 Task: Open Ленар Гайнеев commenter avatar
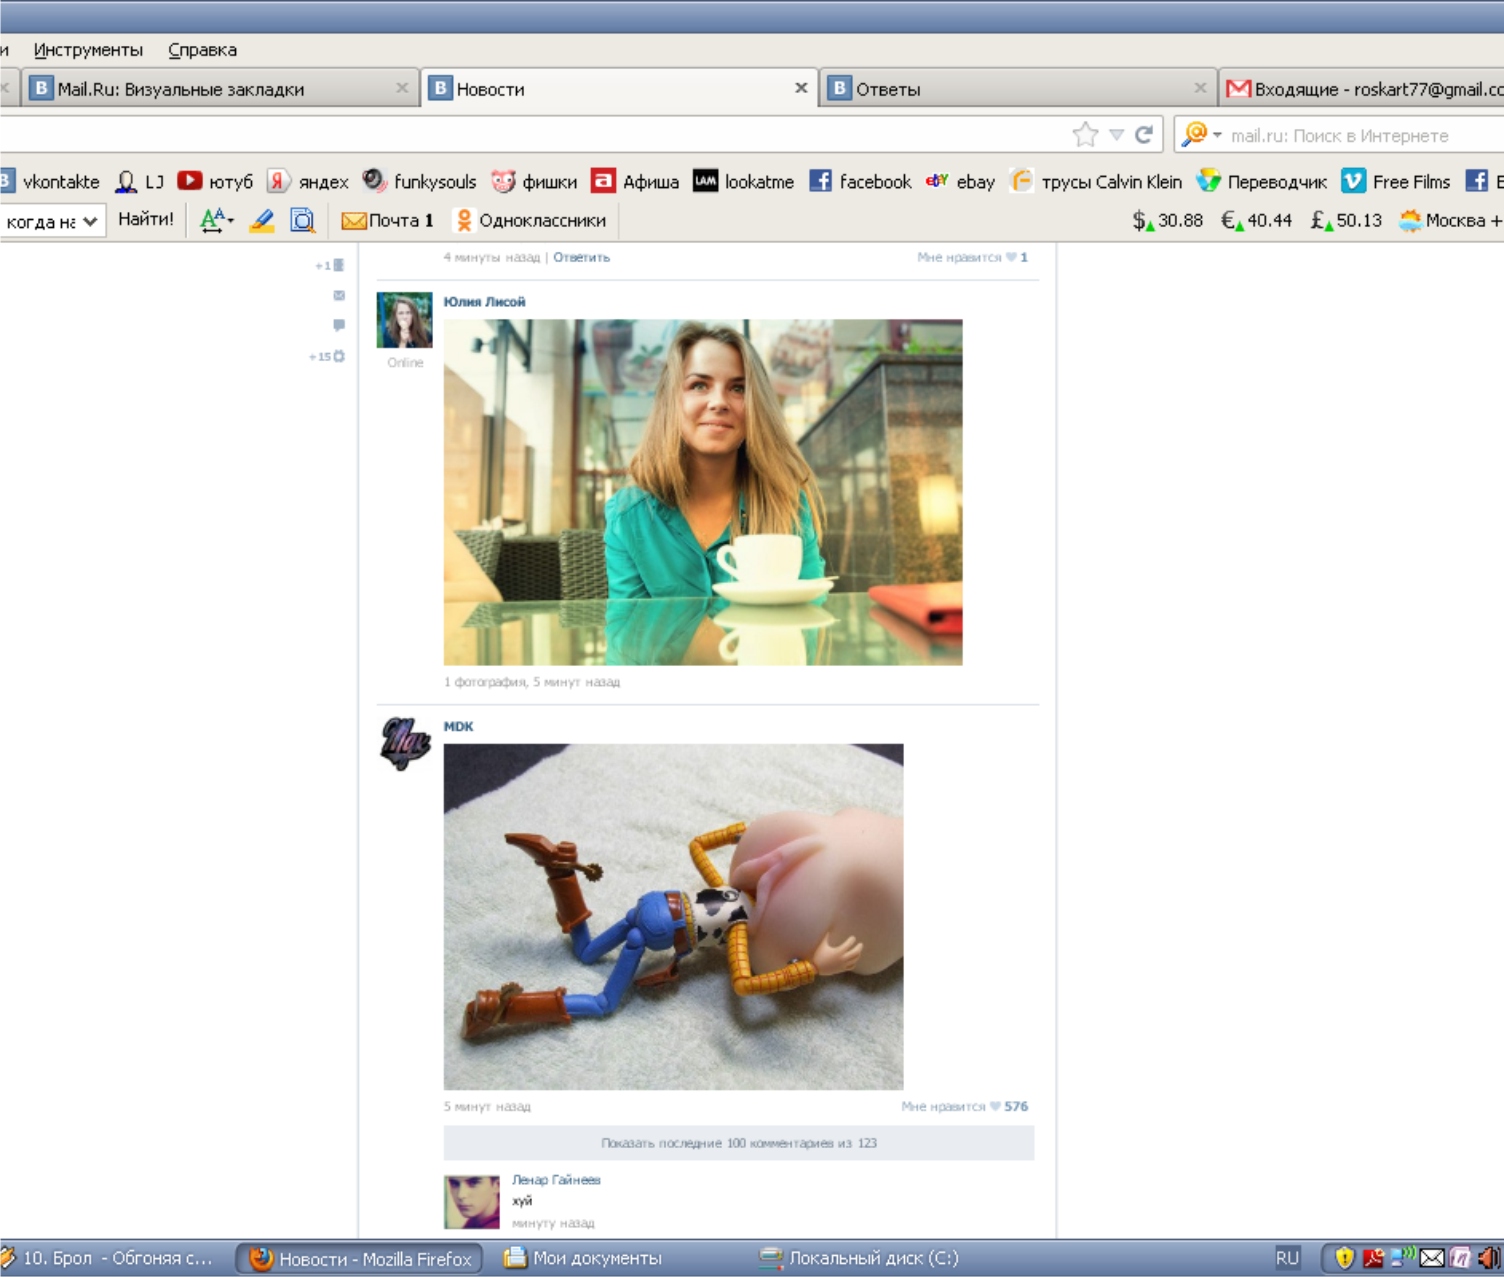click(471, 1202)
